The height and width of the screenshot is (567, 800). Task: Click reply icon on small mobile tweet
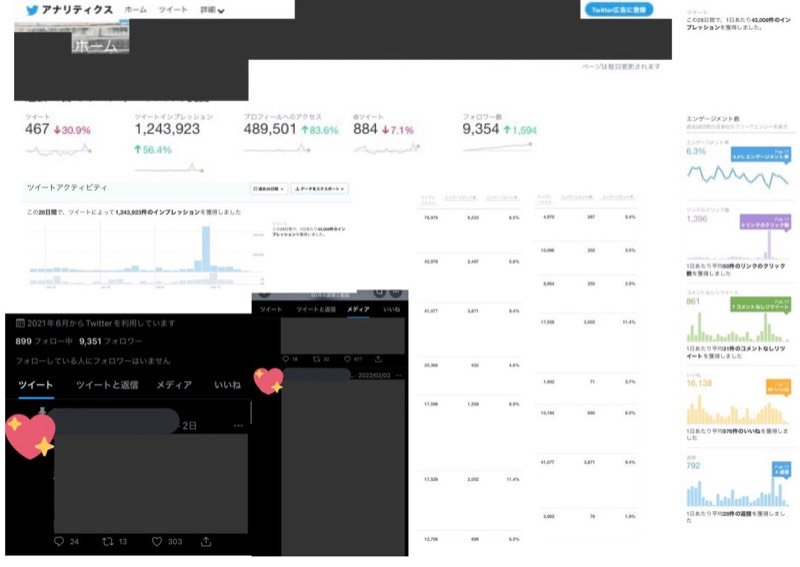pyautogui.click(x=286, y=359)
